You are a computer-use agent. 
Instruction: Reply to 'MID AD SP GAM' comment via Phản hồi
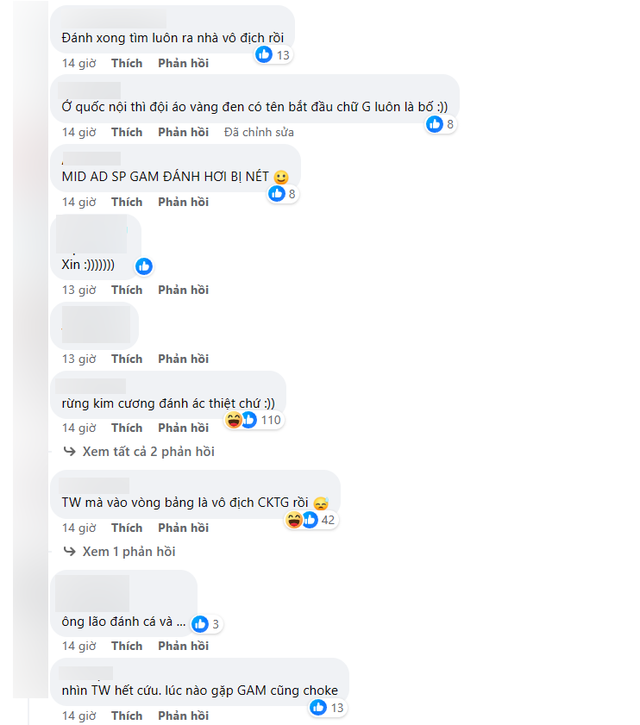[x=183, y=202]
